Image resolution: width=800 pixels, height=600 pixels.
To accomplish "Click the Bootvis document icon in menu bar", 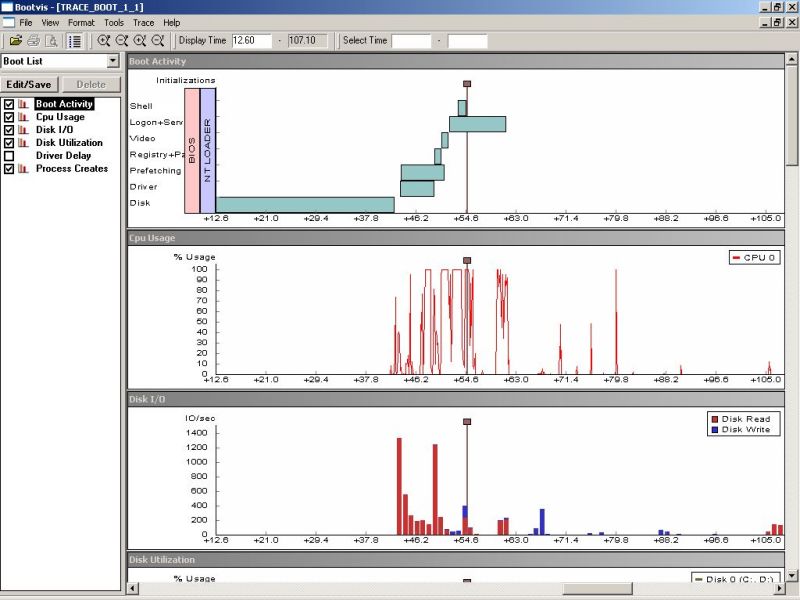I will (9, 22).
